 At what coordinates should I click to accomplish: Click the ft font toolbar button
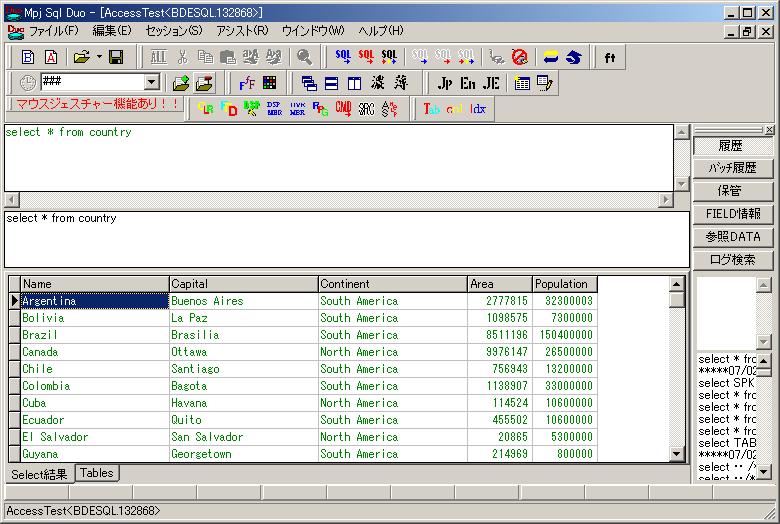610,57
